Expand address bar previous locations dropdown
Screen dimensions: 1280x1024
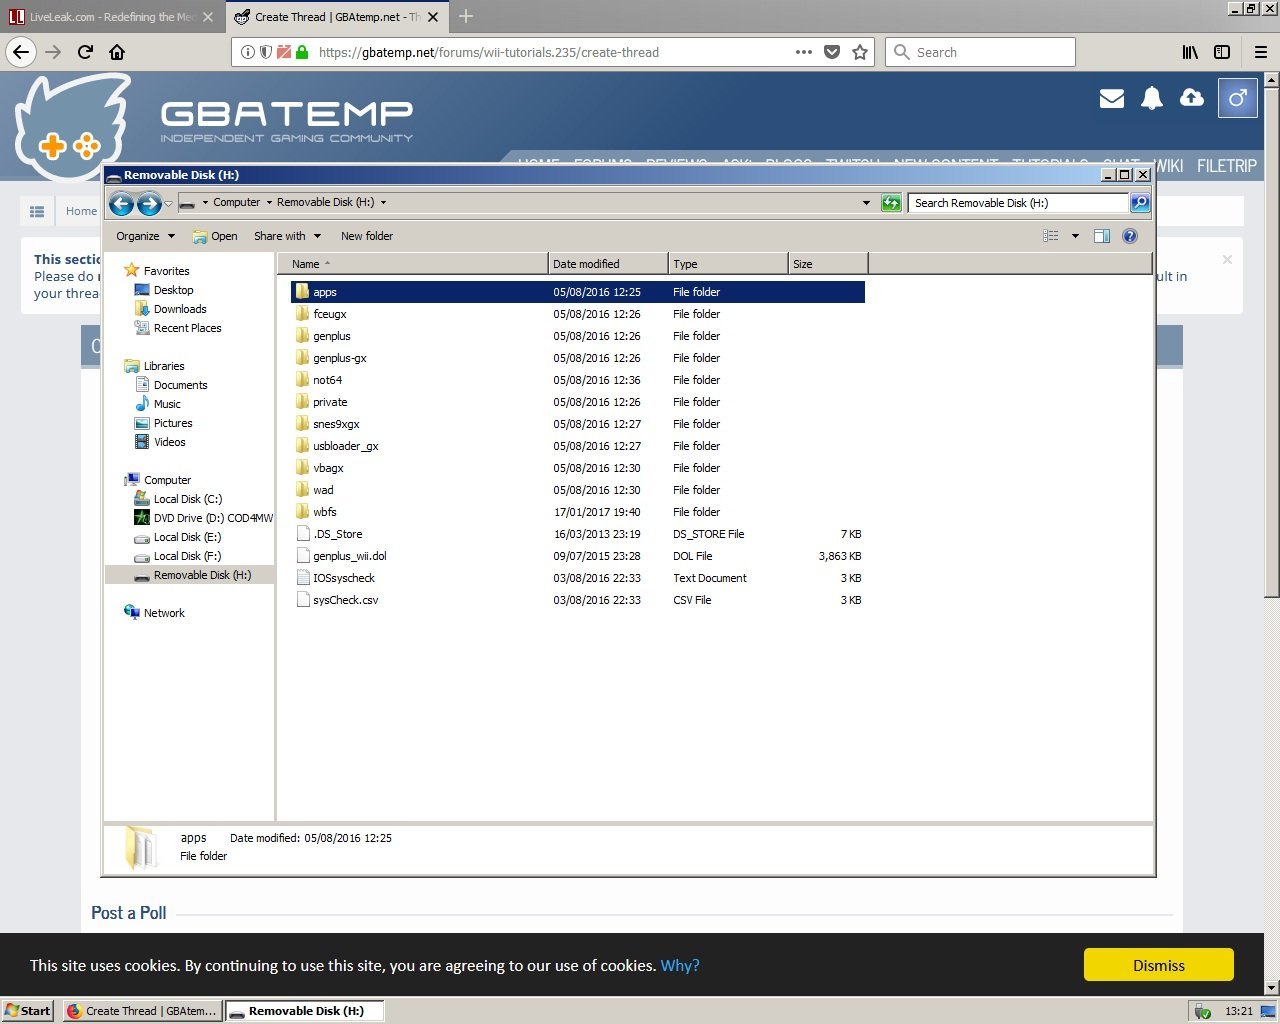[x=866, y=203]
